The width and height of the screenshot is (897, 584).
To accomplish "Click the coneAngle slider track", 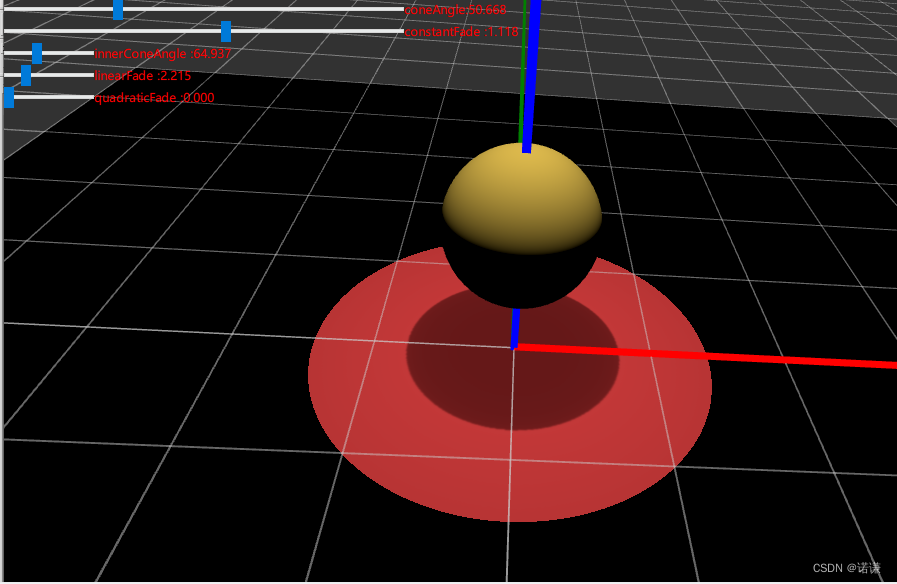I will [x=300, y=10].
